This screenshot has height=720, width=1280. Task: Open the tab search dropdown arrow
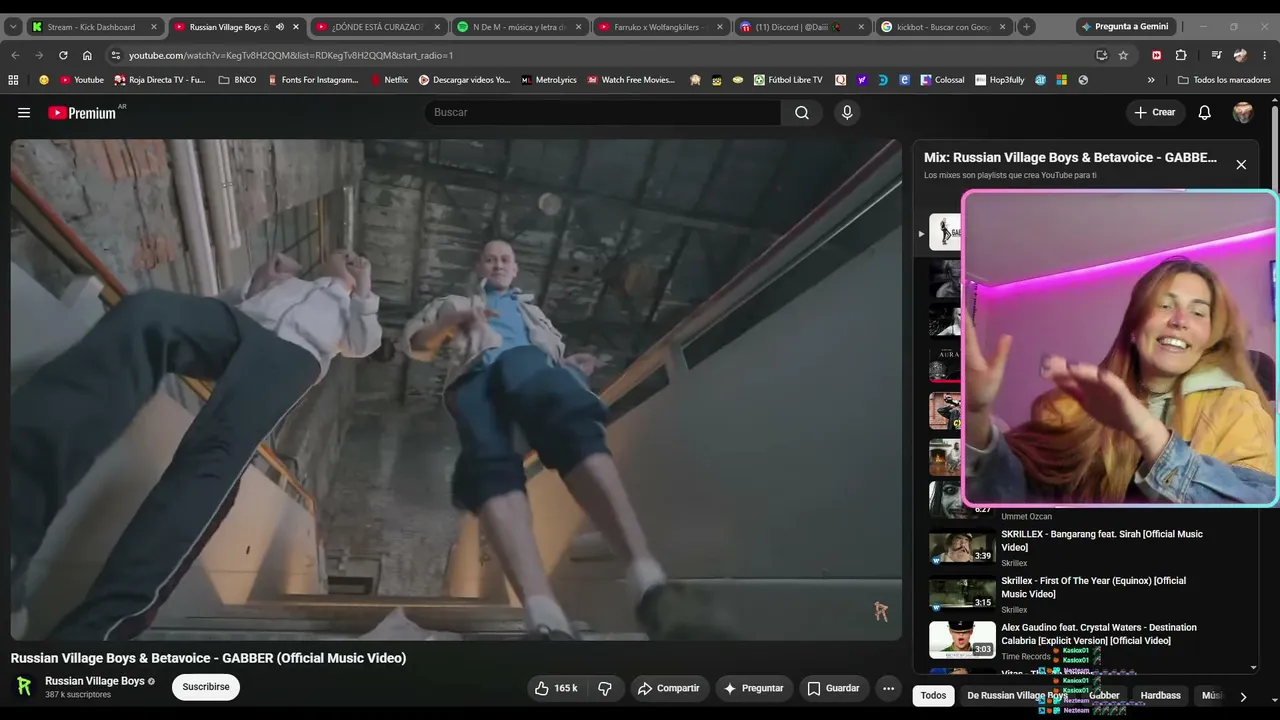(13, 27)
